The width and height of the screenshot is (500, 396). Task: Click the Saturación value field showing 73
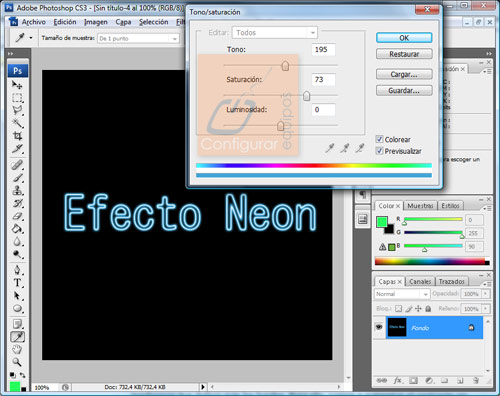coord(323,79)
